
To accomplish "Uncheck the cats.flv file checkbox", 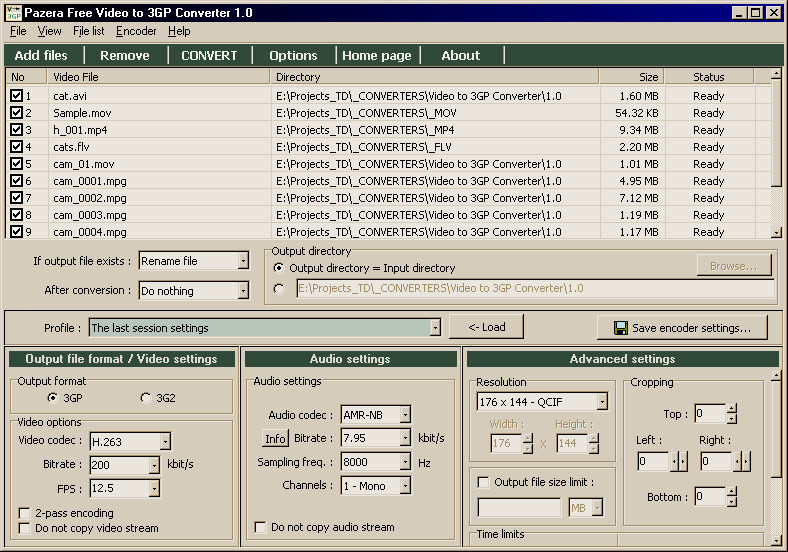I will pos(16,147).
